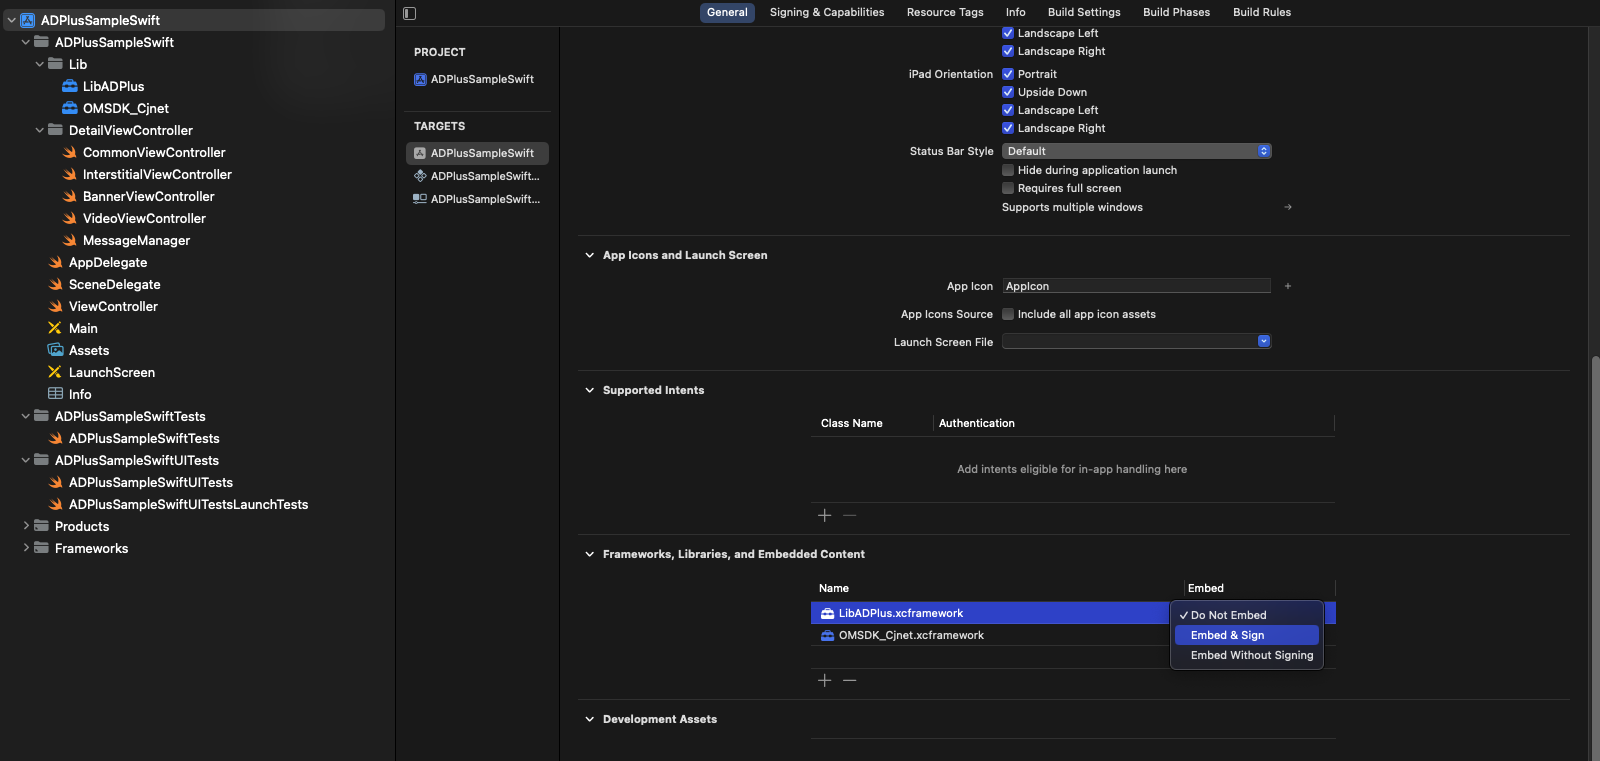This screenshot has height=761, width=1600.
Task: Open the Launch Screen File dropdown
Action: (1136, 342)
